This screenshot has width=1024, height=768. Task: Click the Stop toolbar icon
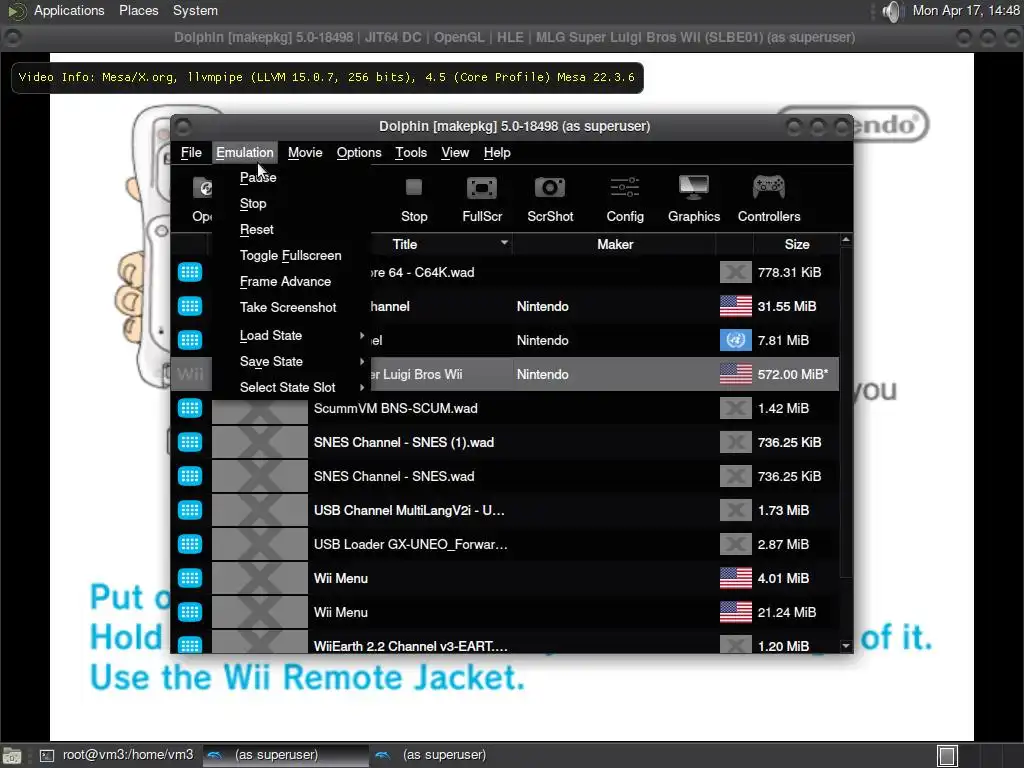point(413,199)
